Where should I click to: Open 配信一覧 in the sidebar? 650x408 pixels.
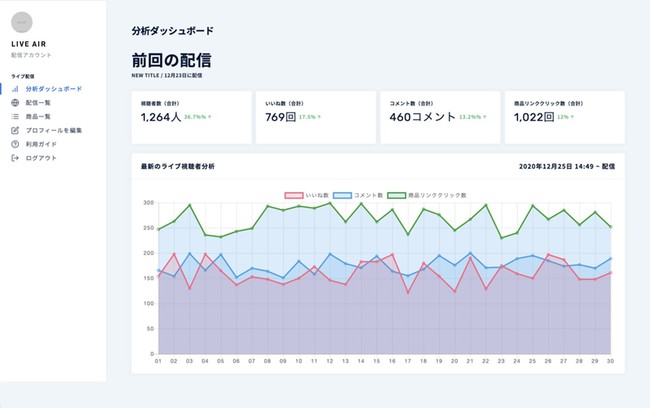tap(38, 102)
